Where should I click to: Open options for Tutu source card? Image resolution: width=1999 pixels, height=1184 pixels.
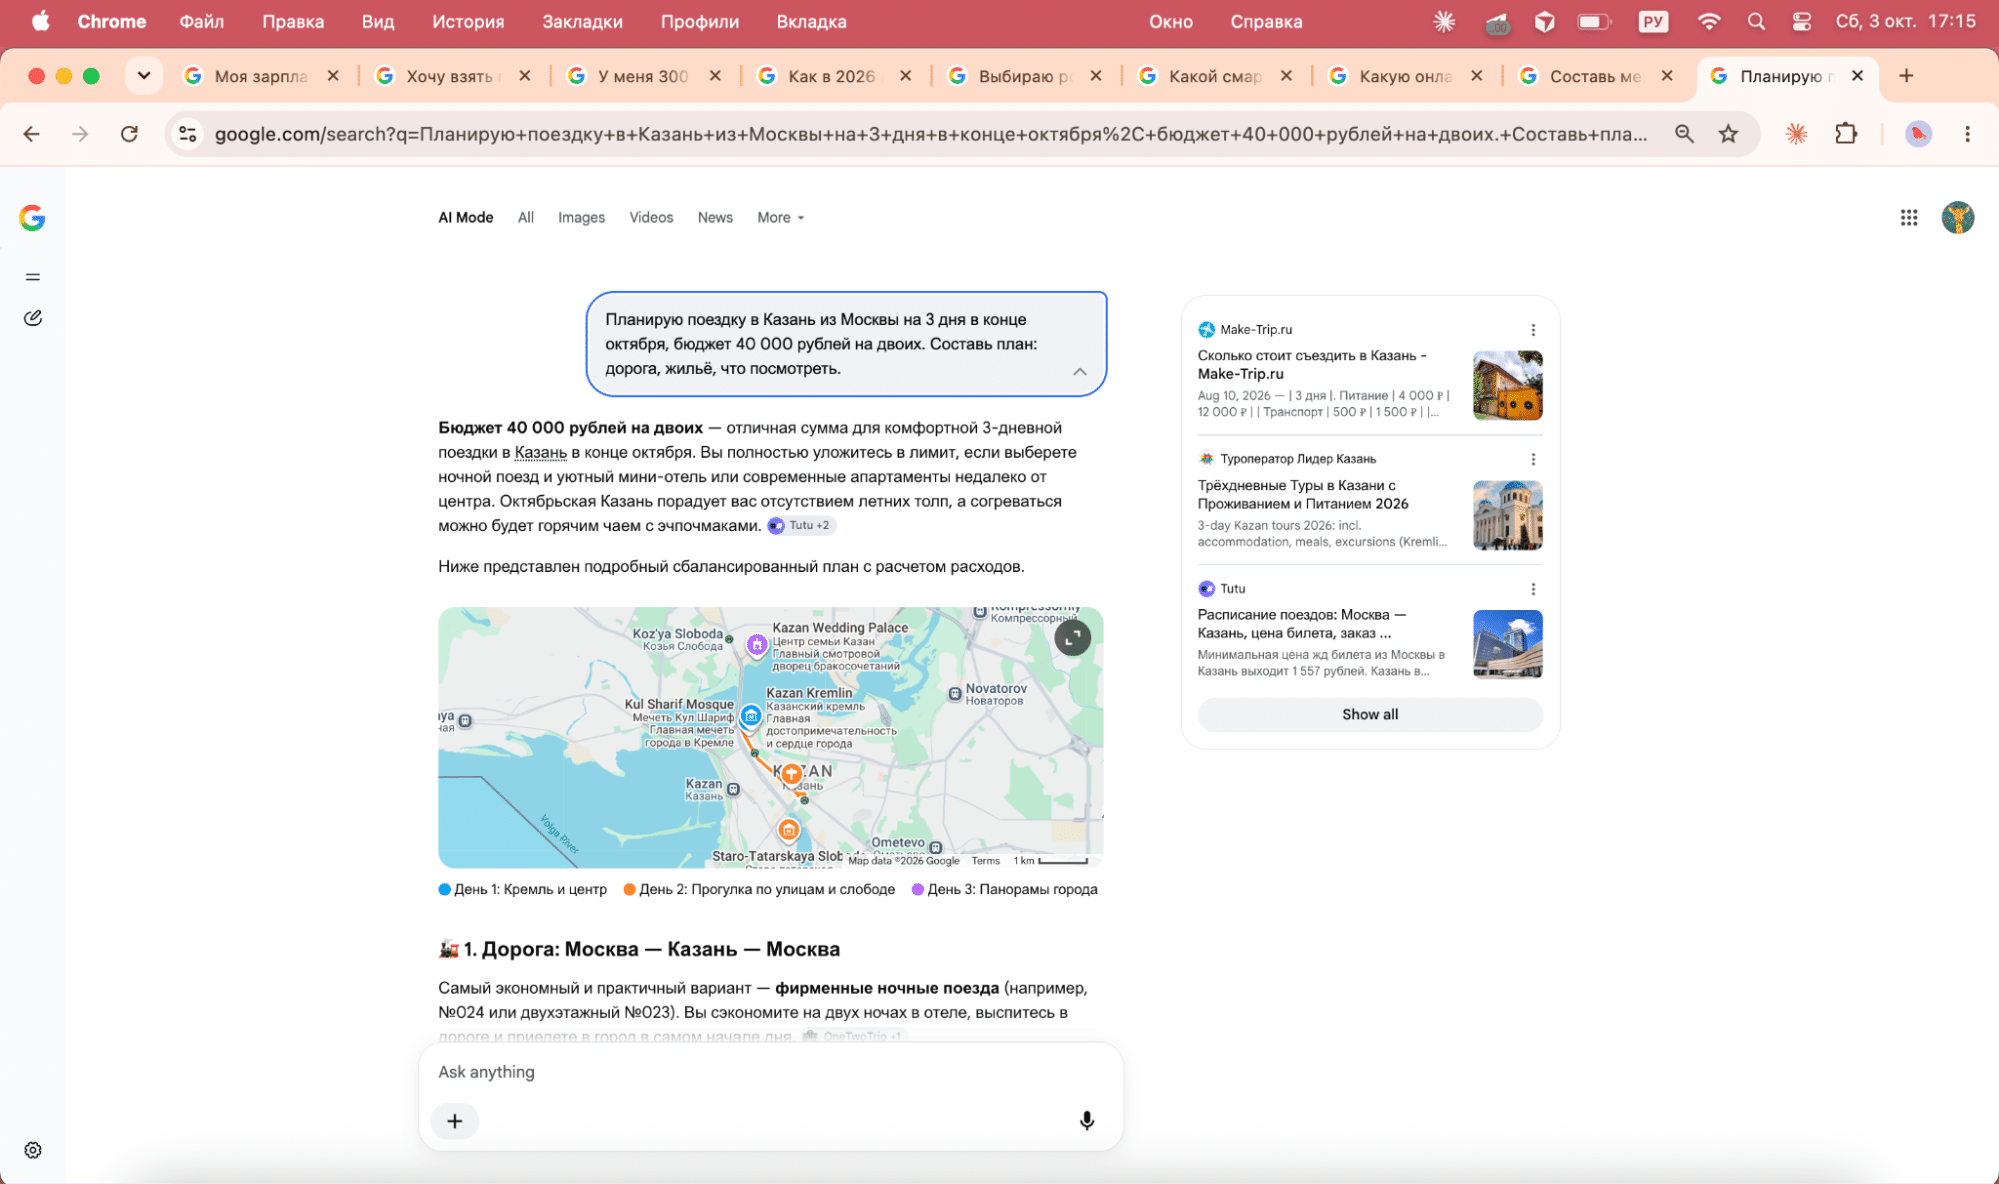(1533, 589)
